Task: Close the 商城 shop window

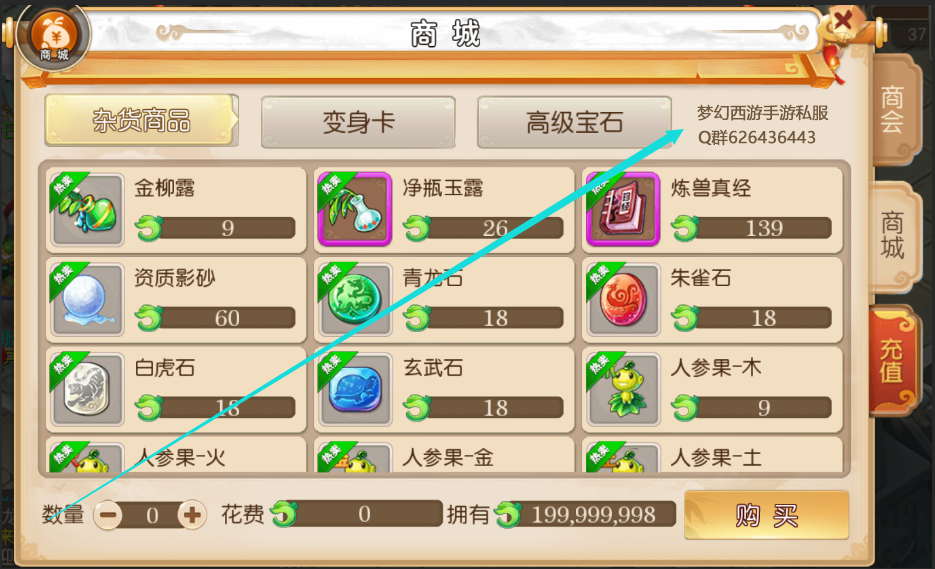Action: pyautogui.click(x=843, y=22)
